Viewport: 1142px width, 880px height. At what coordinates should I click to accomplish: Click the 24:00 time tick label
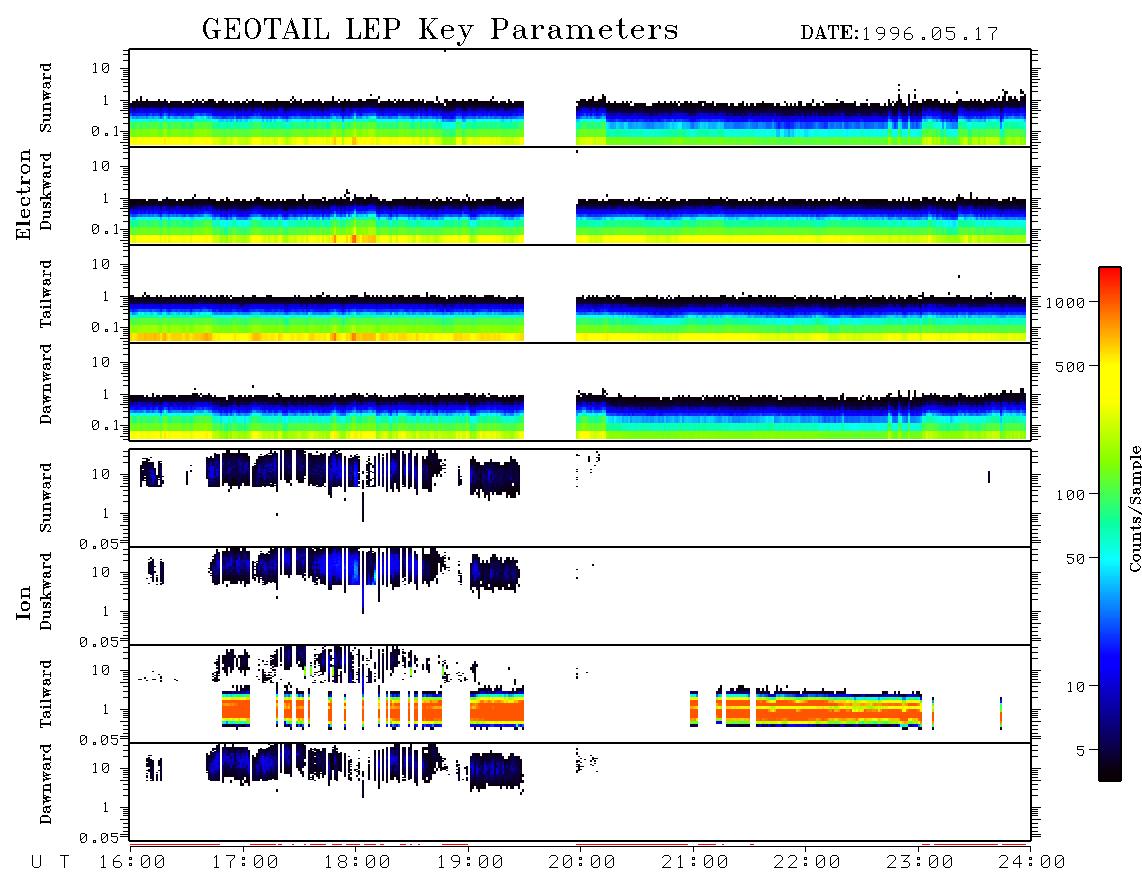click(1032, 863)
